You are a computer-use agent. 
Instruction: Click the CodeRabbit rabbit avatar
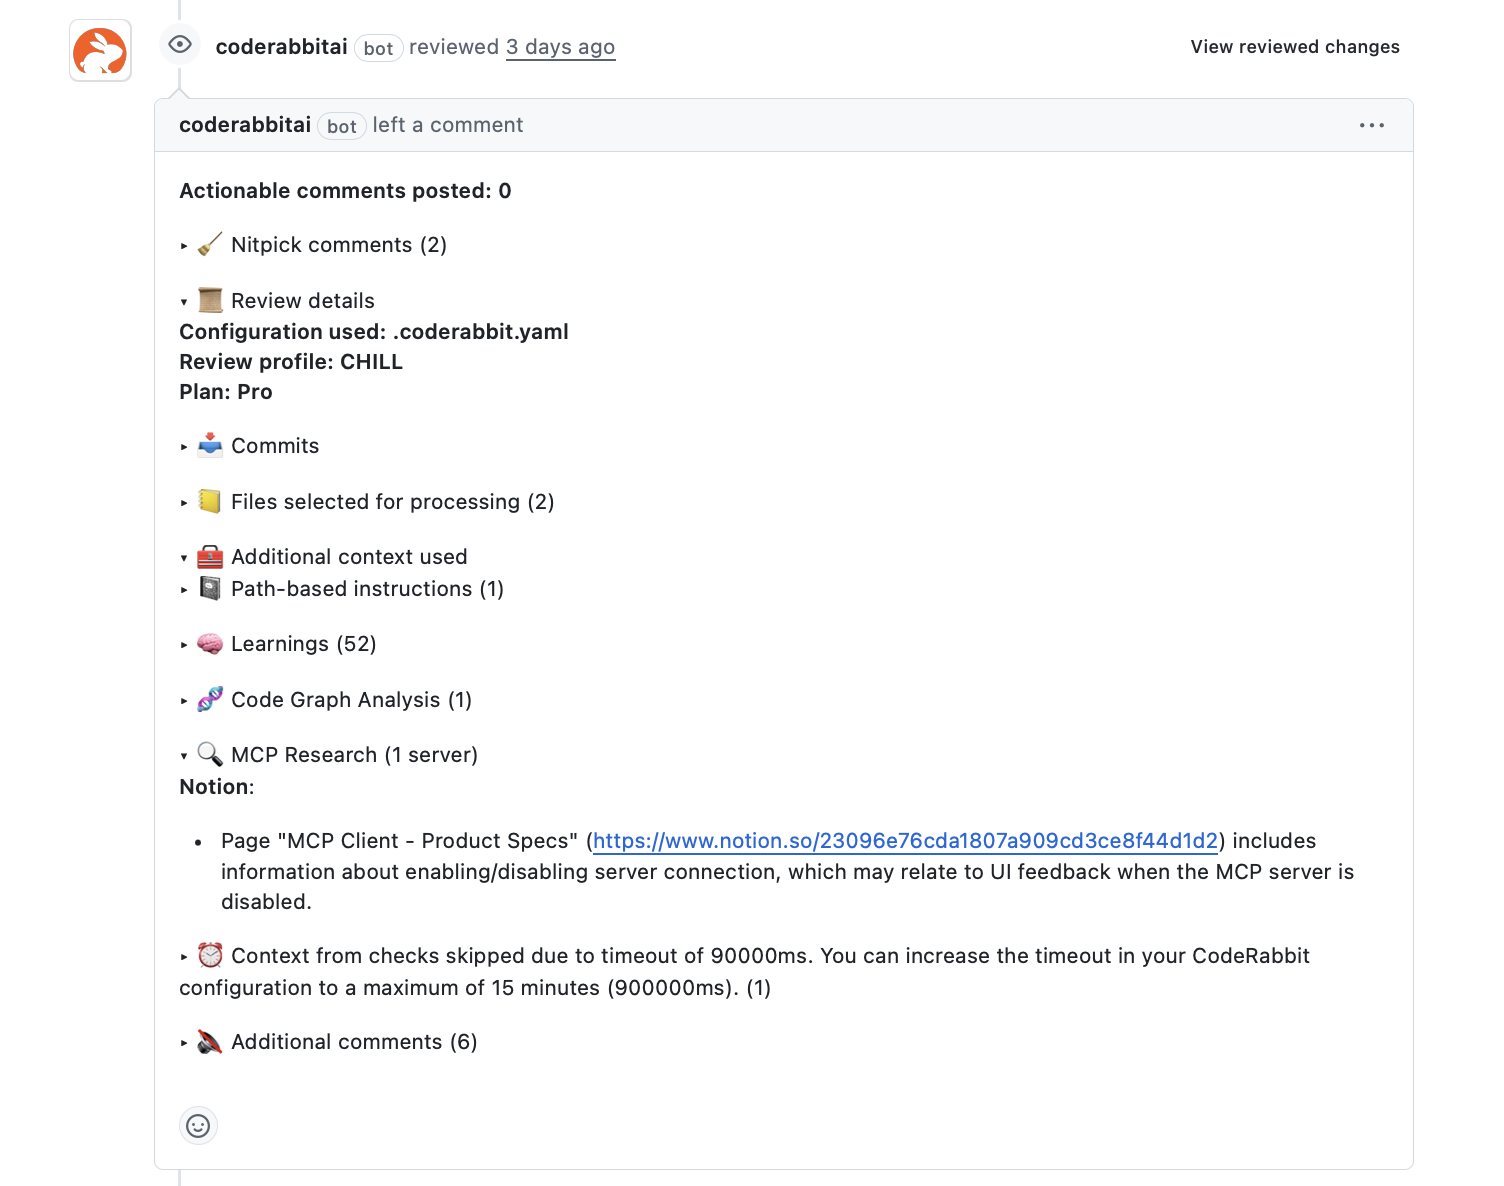click(100, 51)
